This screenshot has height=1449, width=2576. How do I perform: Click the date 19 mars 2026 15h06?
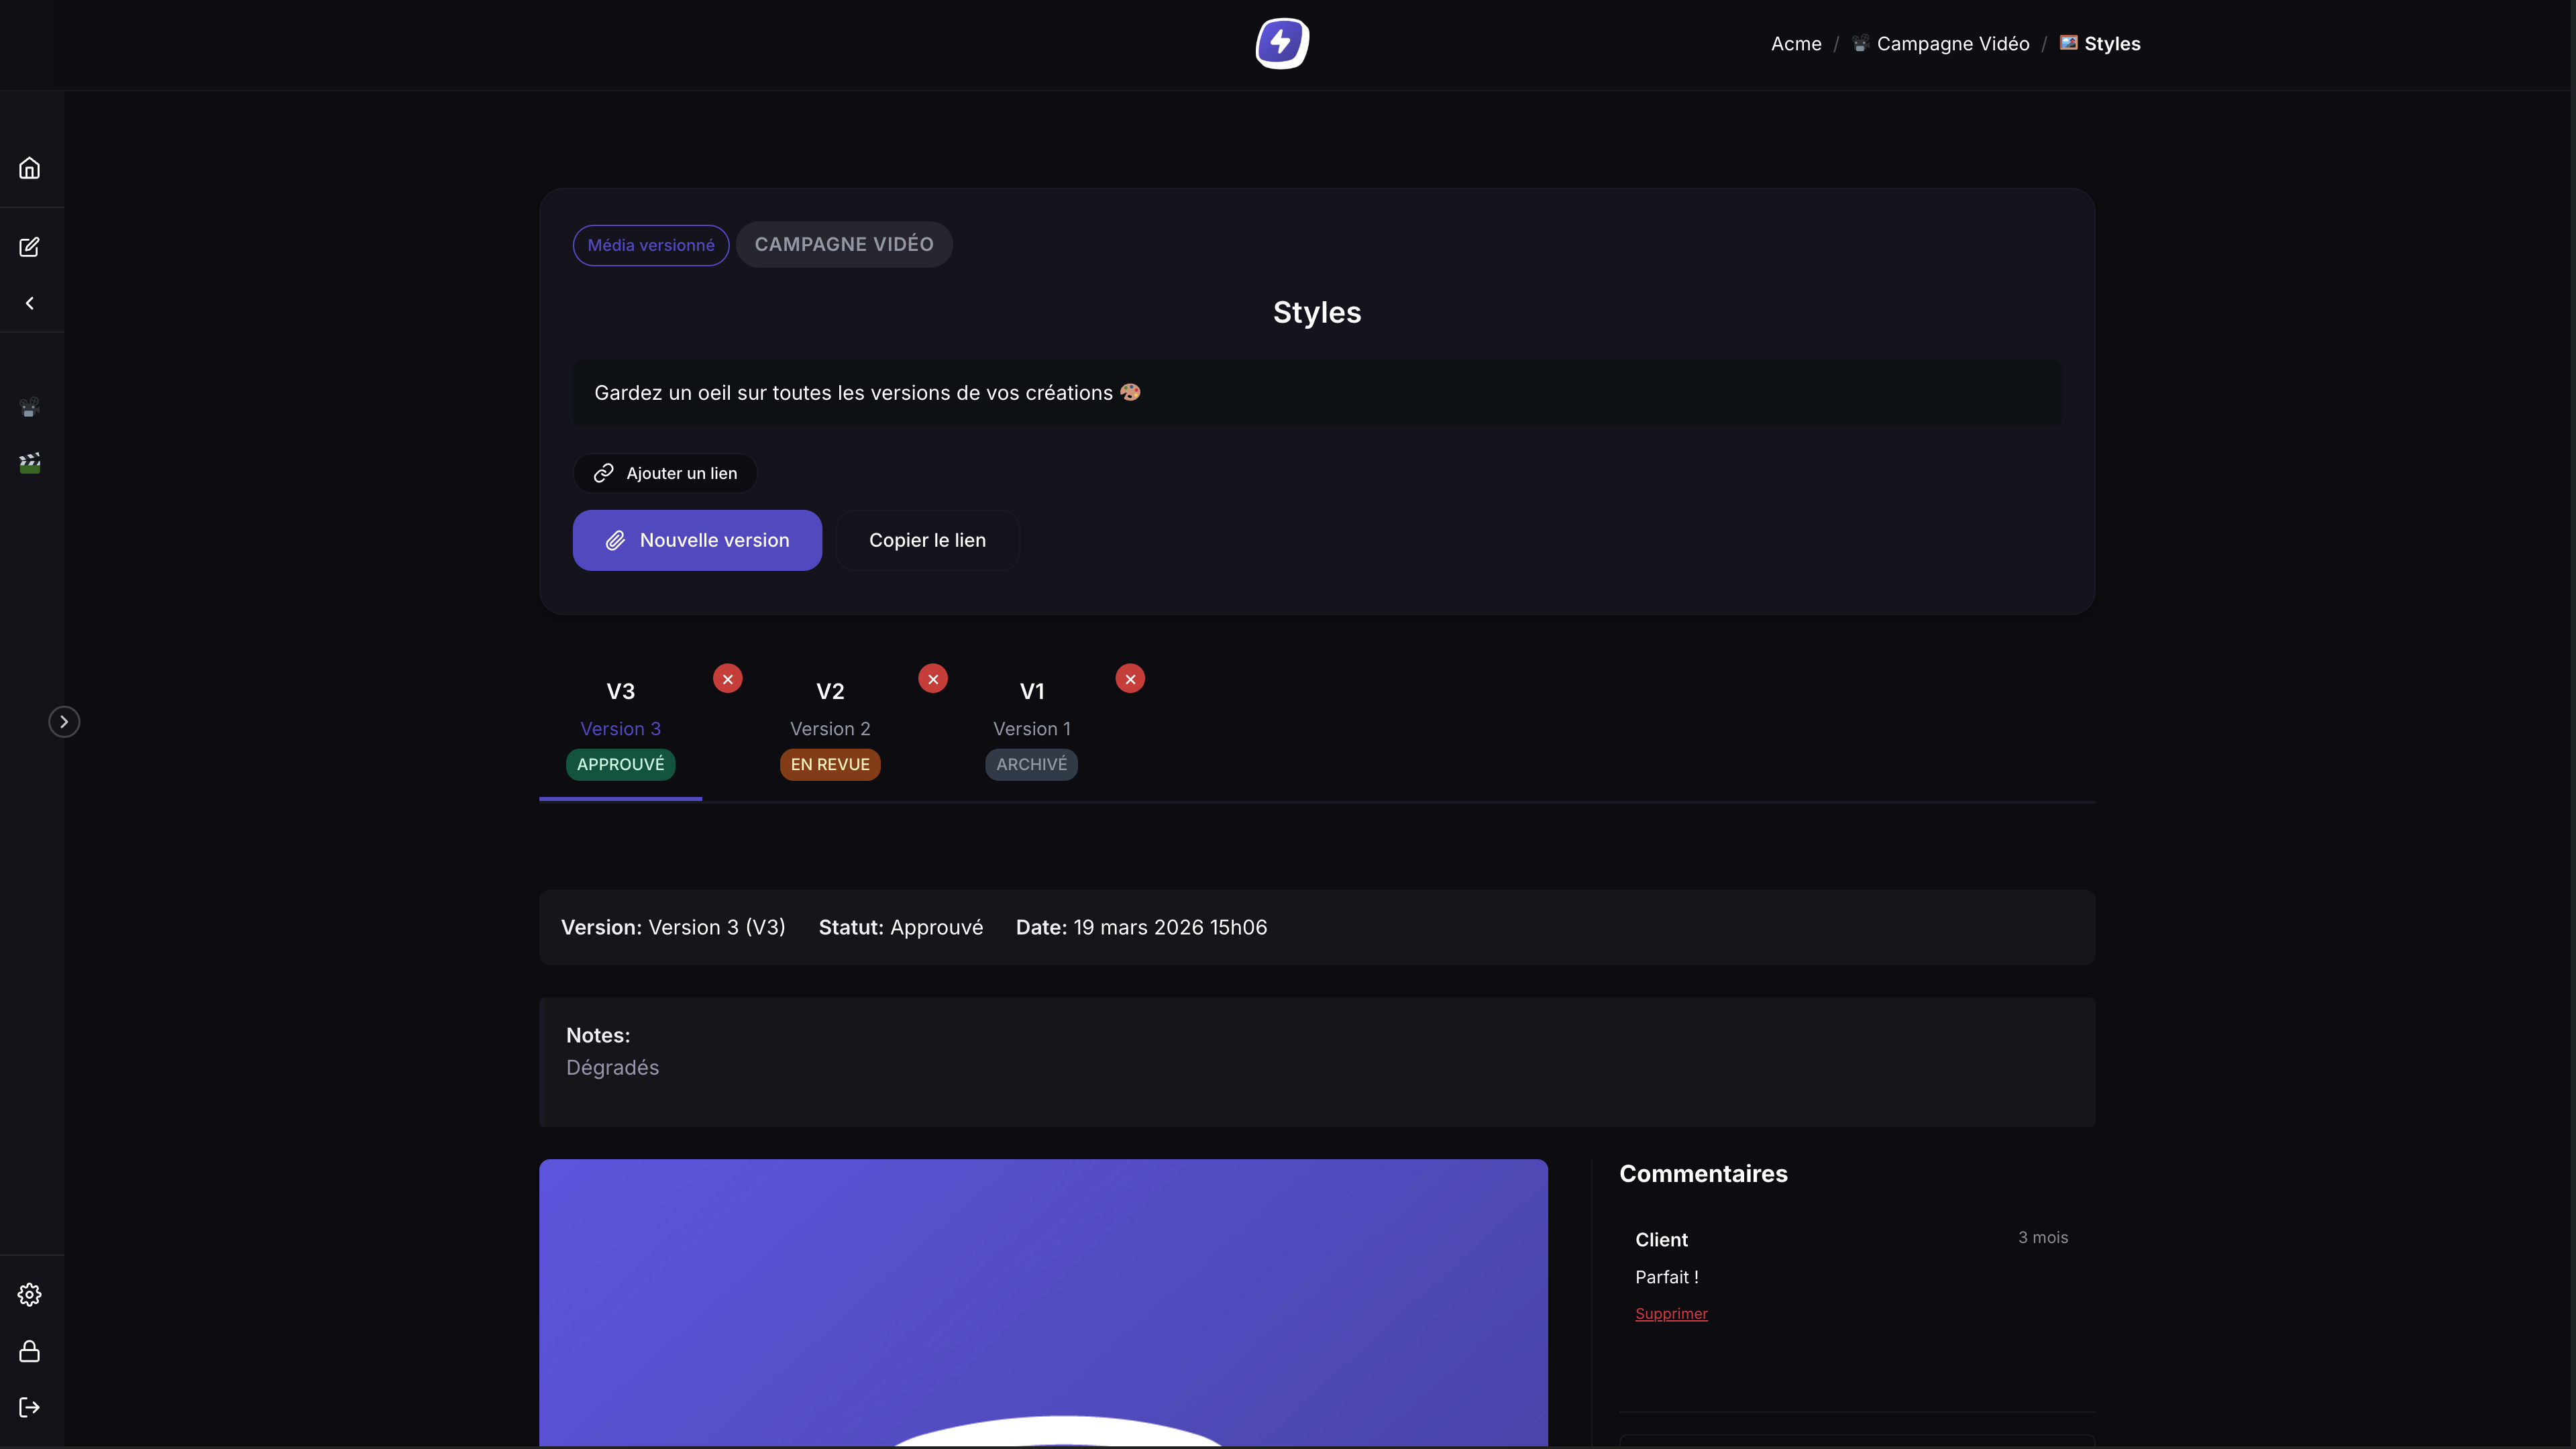point(1170,927)
